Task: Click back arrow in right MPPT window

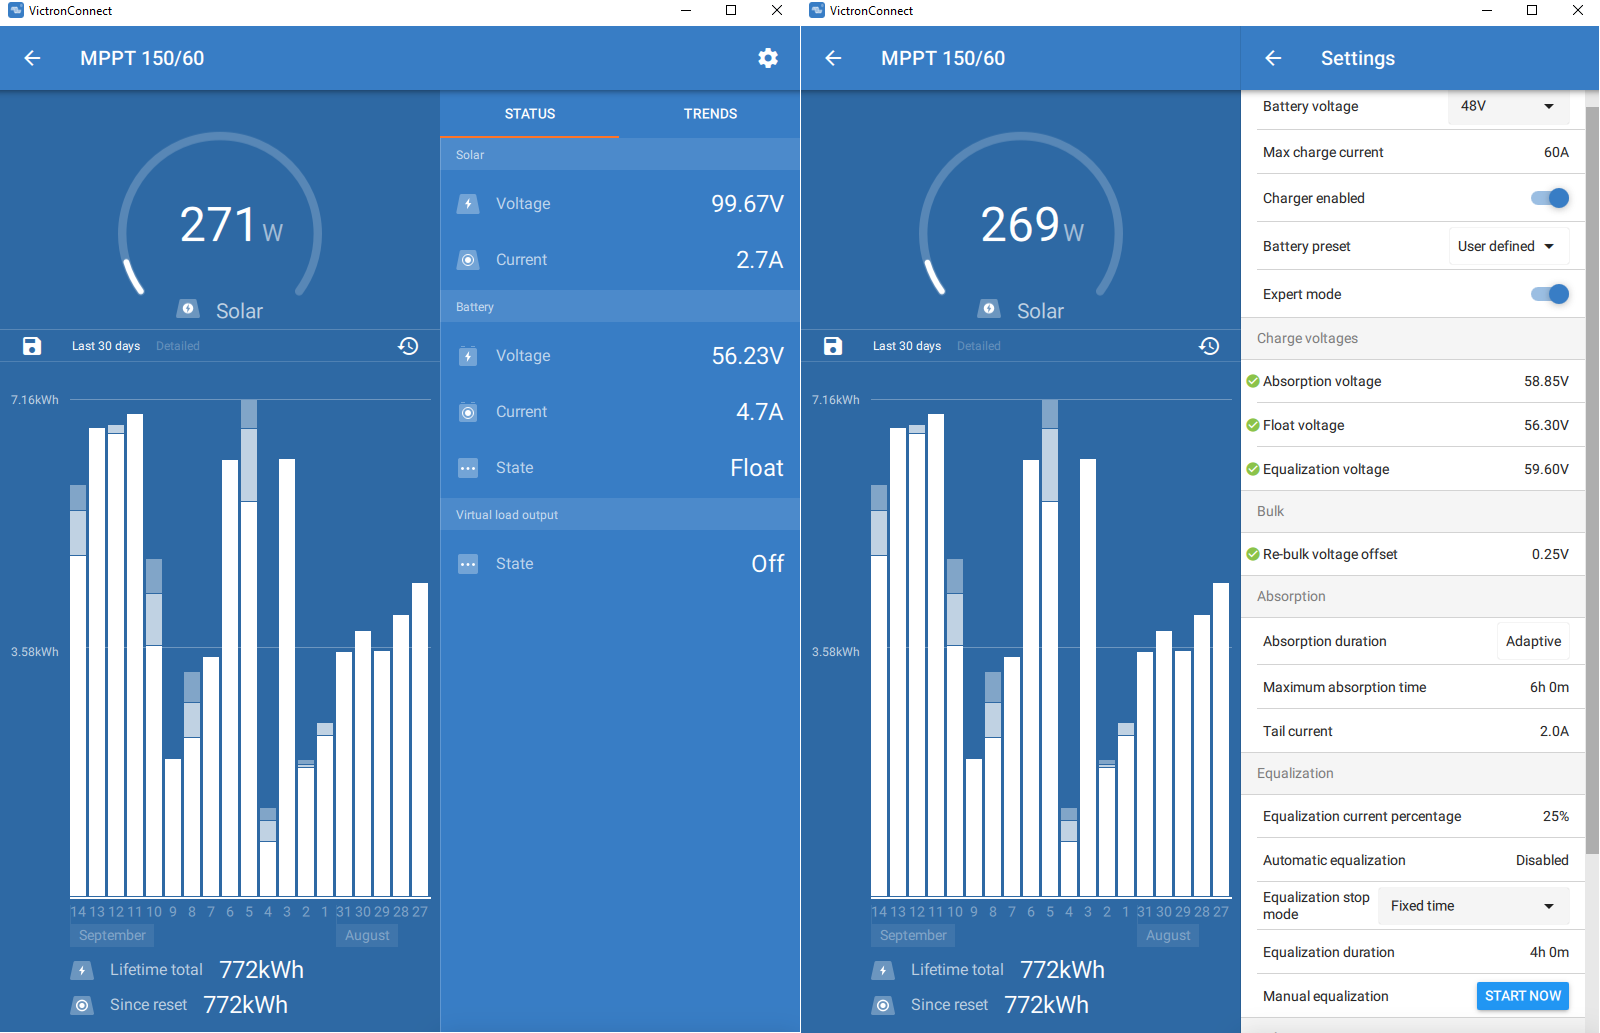Action: (833, 58)
